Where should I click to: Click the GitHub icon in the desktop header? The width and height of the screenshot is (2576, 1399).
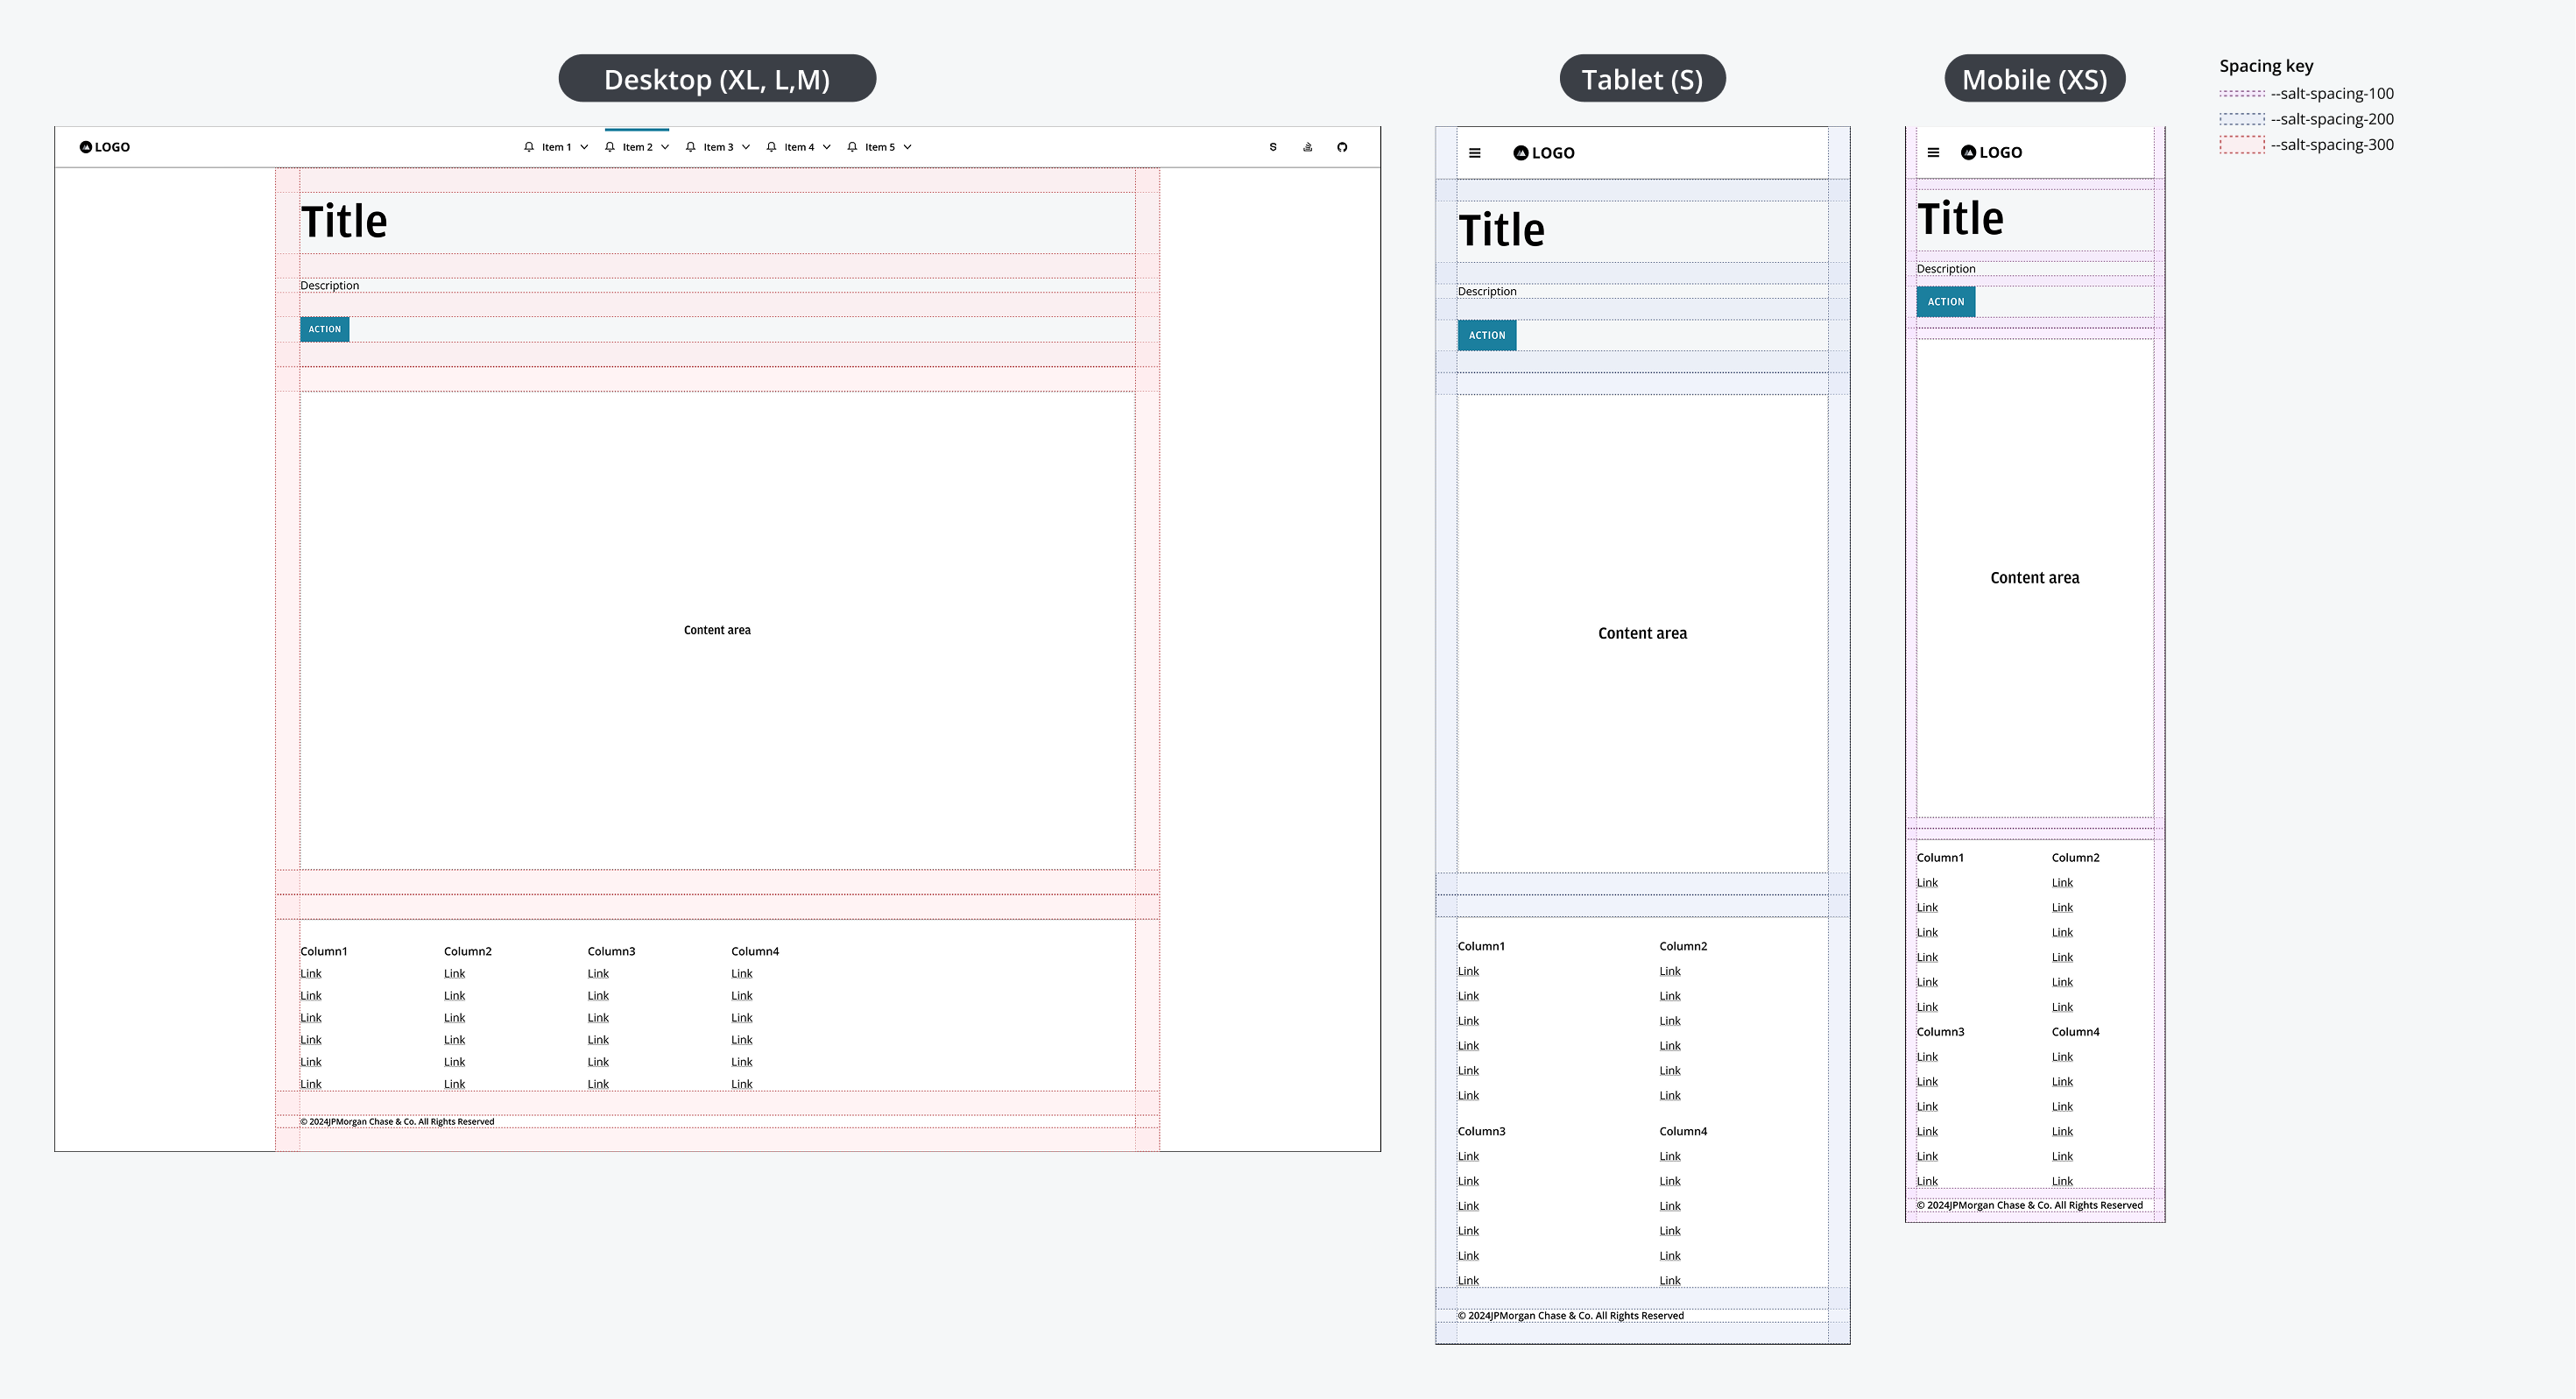(x=1342, y=146)
